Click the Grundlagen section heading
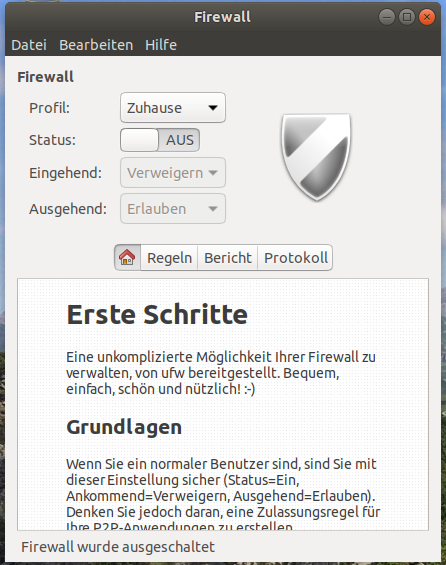This screenshot has width=446, height=565. click(124, 428)
